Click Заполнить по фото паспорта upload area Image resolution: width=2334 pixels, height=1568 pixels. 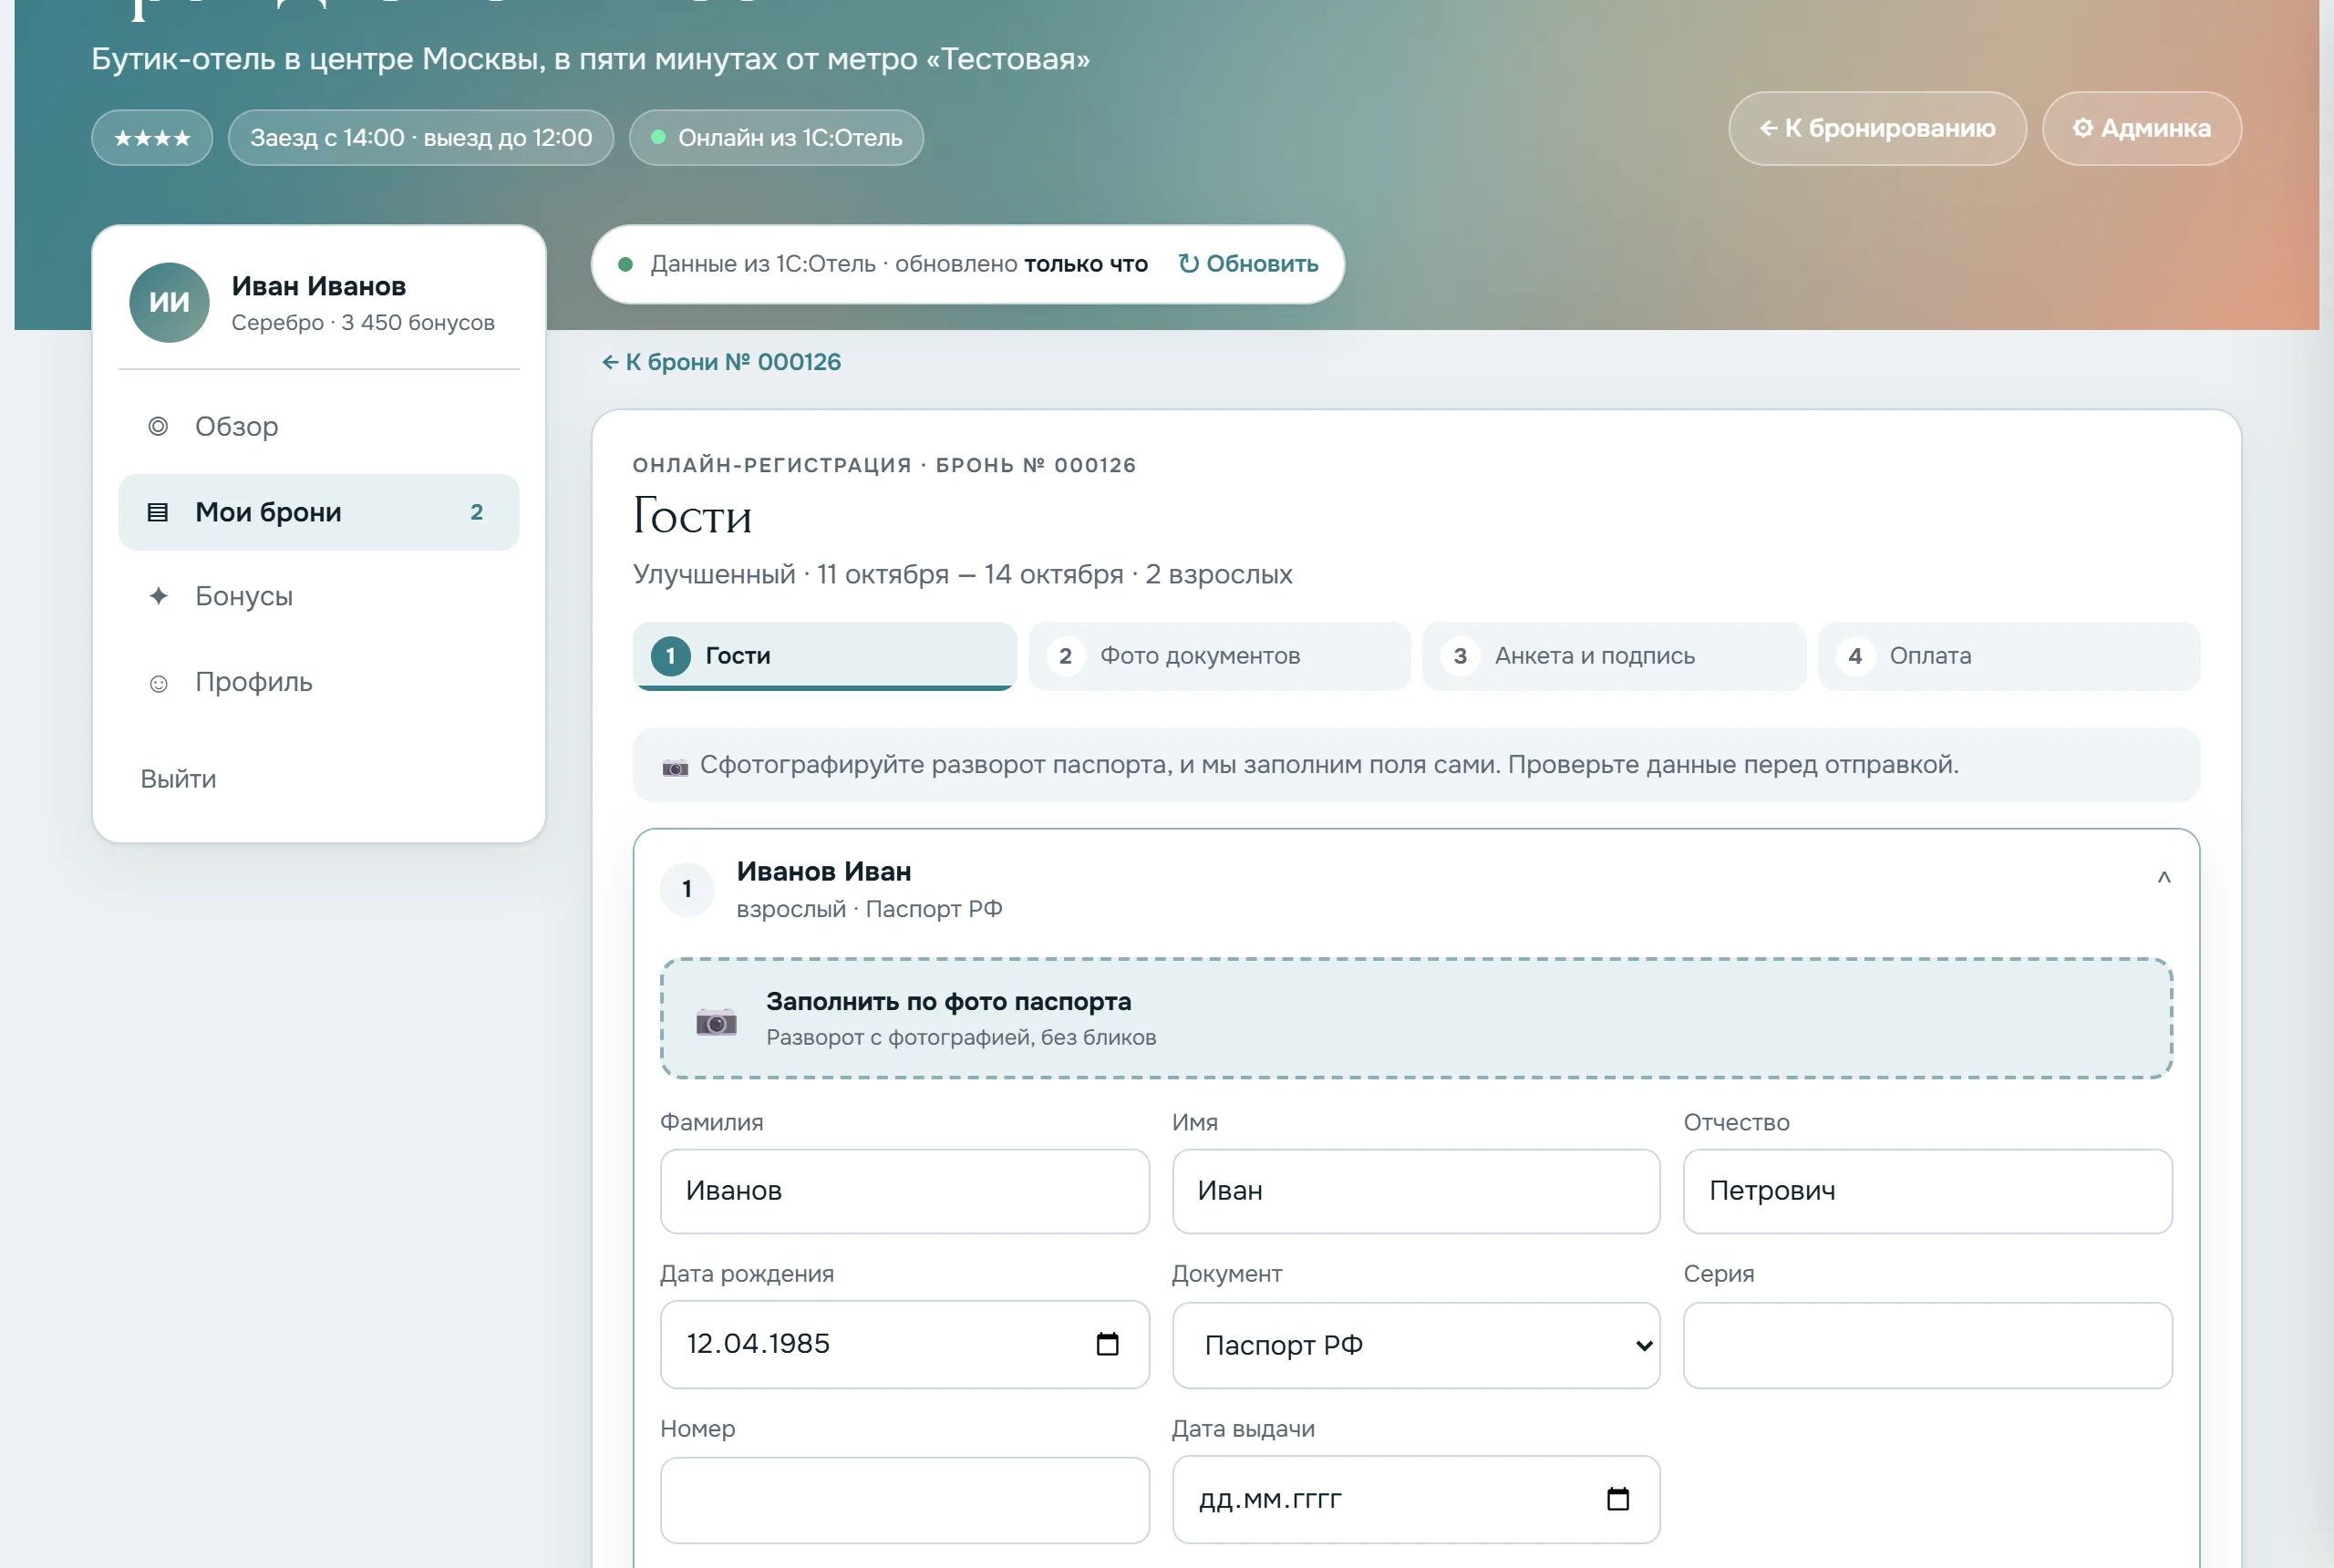click(1416, 1018)
